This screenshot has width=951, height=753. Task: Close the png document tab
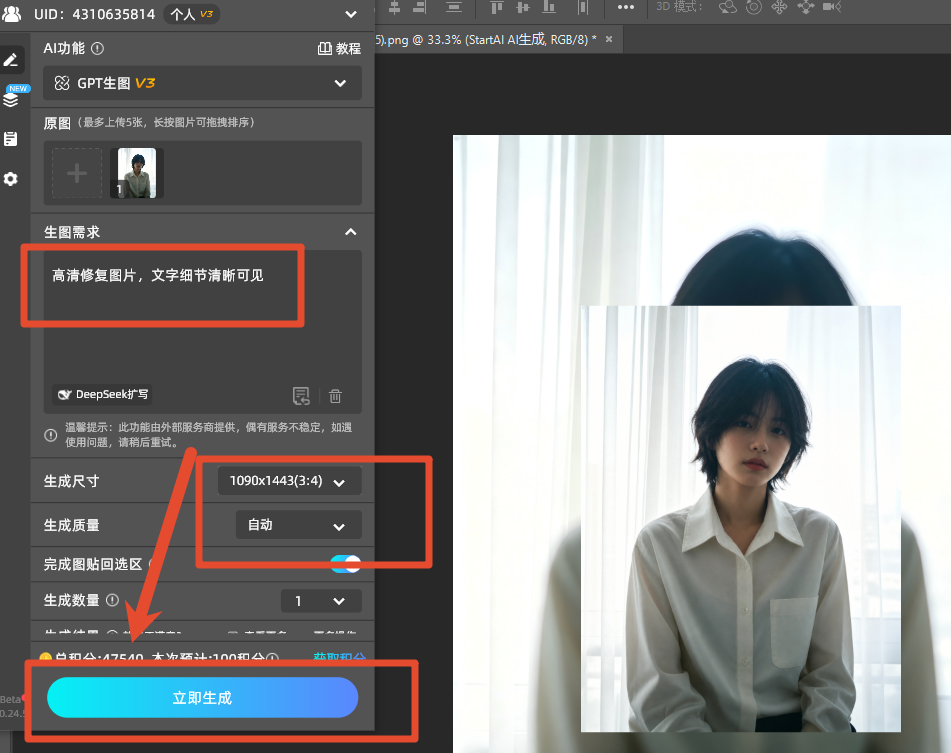[609, 39]
